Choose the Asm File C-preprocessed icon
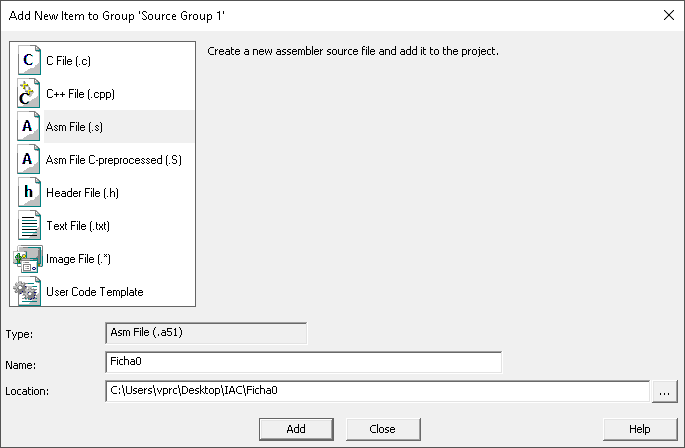Screen dimensions: 685x448 coord(29,159)
